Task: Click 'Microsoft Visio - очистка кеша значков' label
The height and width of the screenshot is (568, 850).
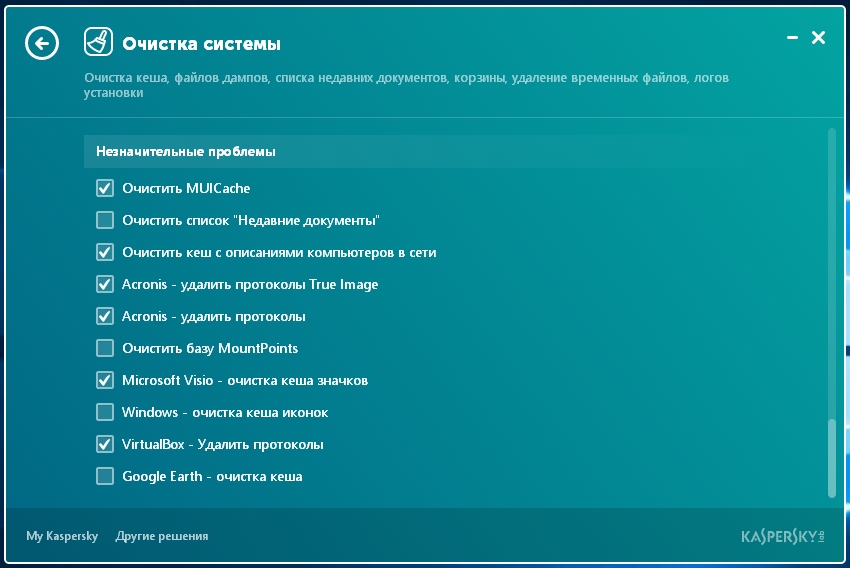Action: point(245,380)
